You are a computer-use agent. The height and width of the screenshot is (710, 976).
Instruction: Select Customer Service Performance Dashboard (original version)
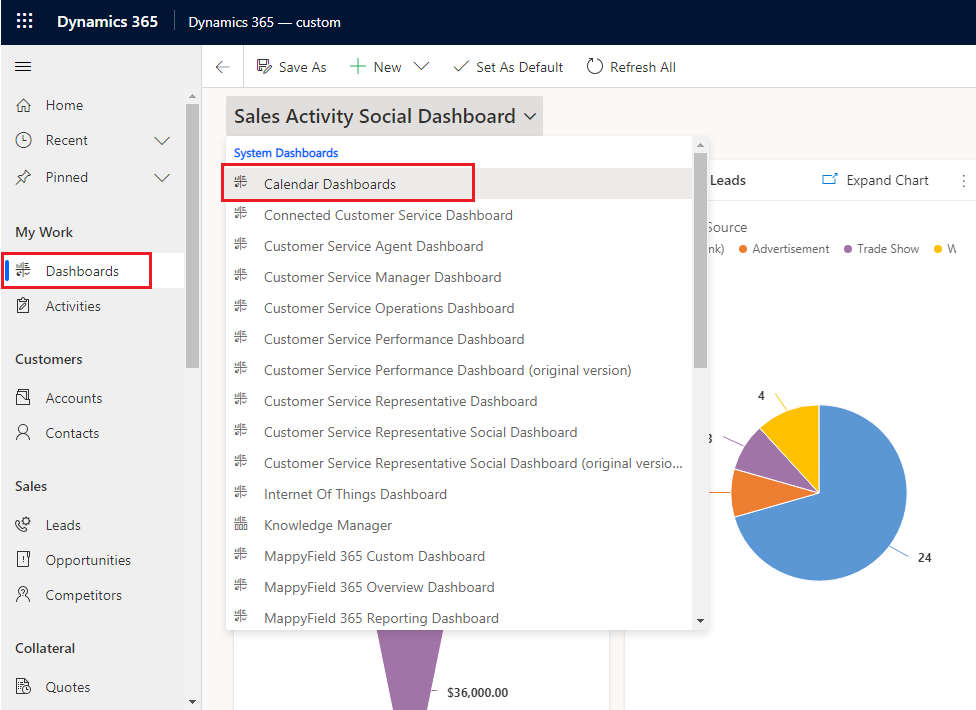pyautogui.click(x=459, y=370)
